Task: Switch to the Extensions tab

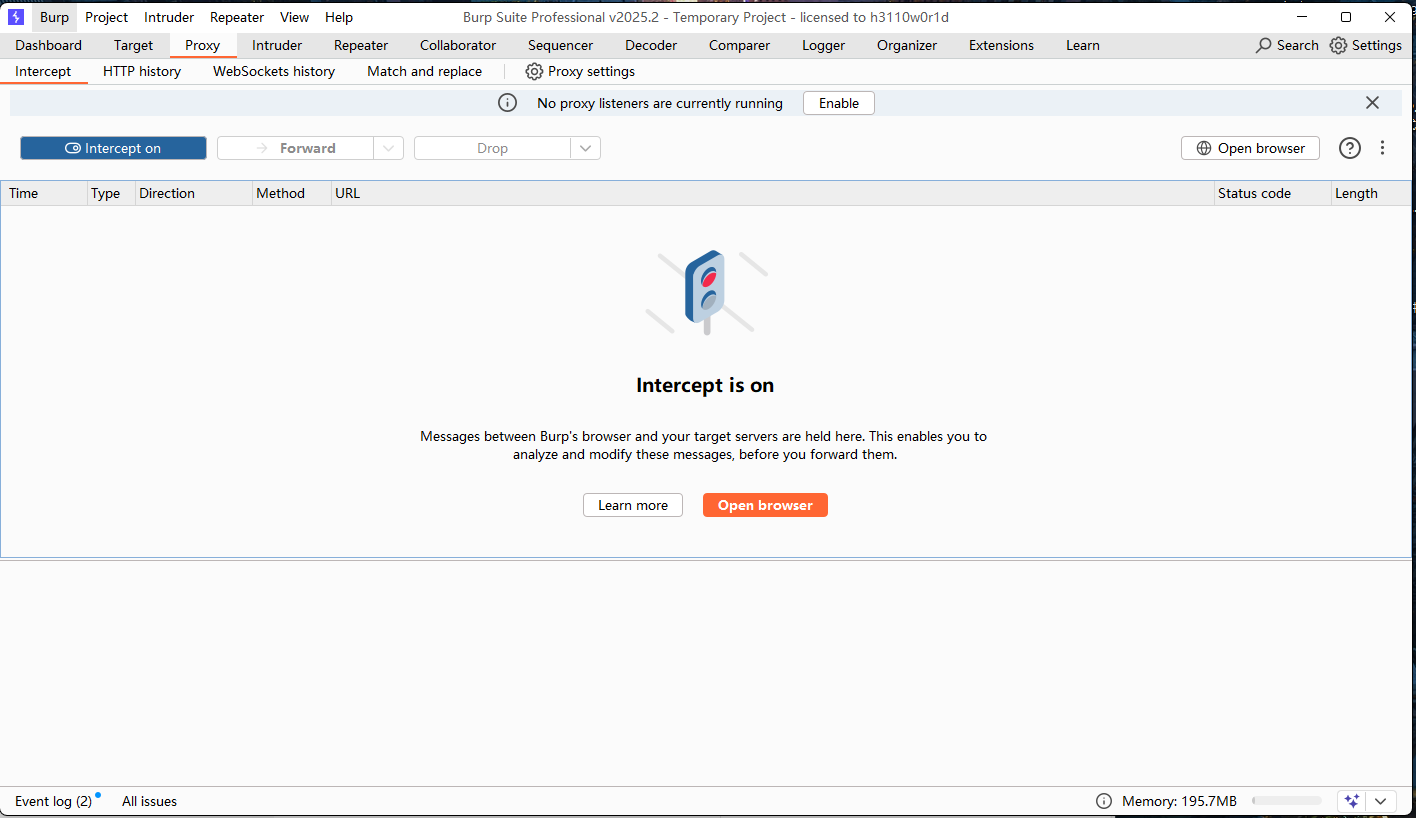Action: [1001, 45]
